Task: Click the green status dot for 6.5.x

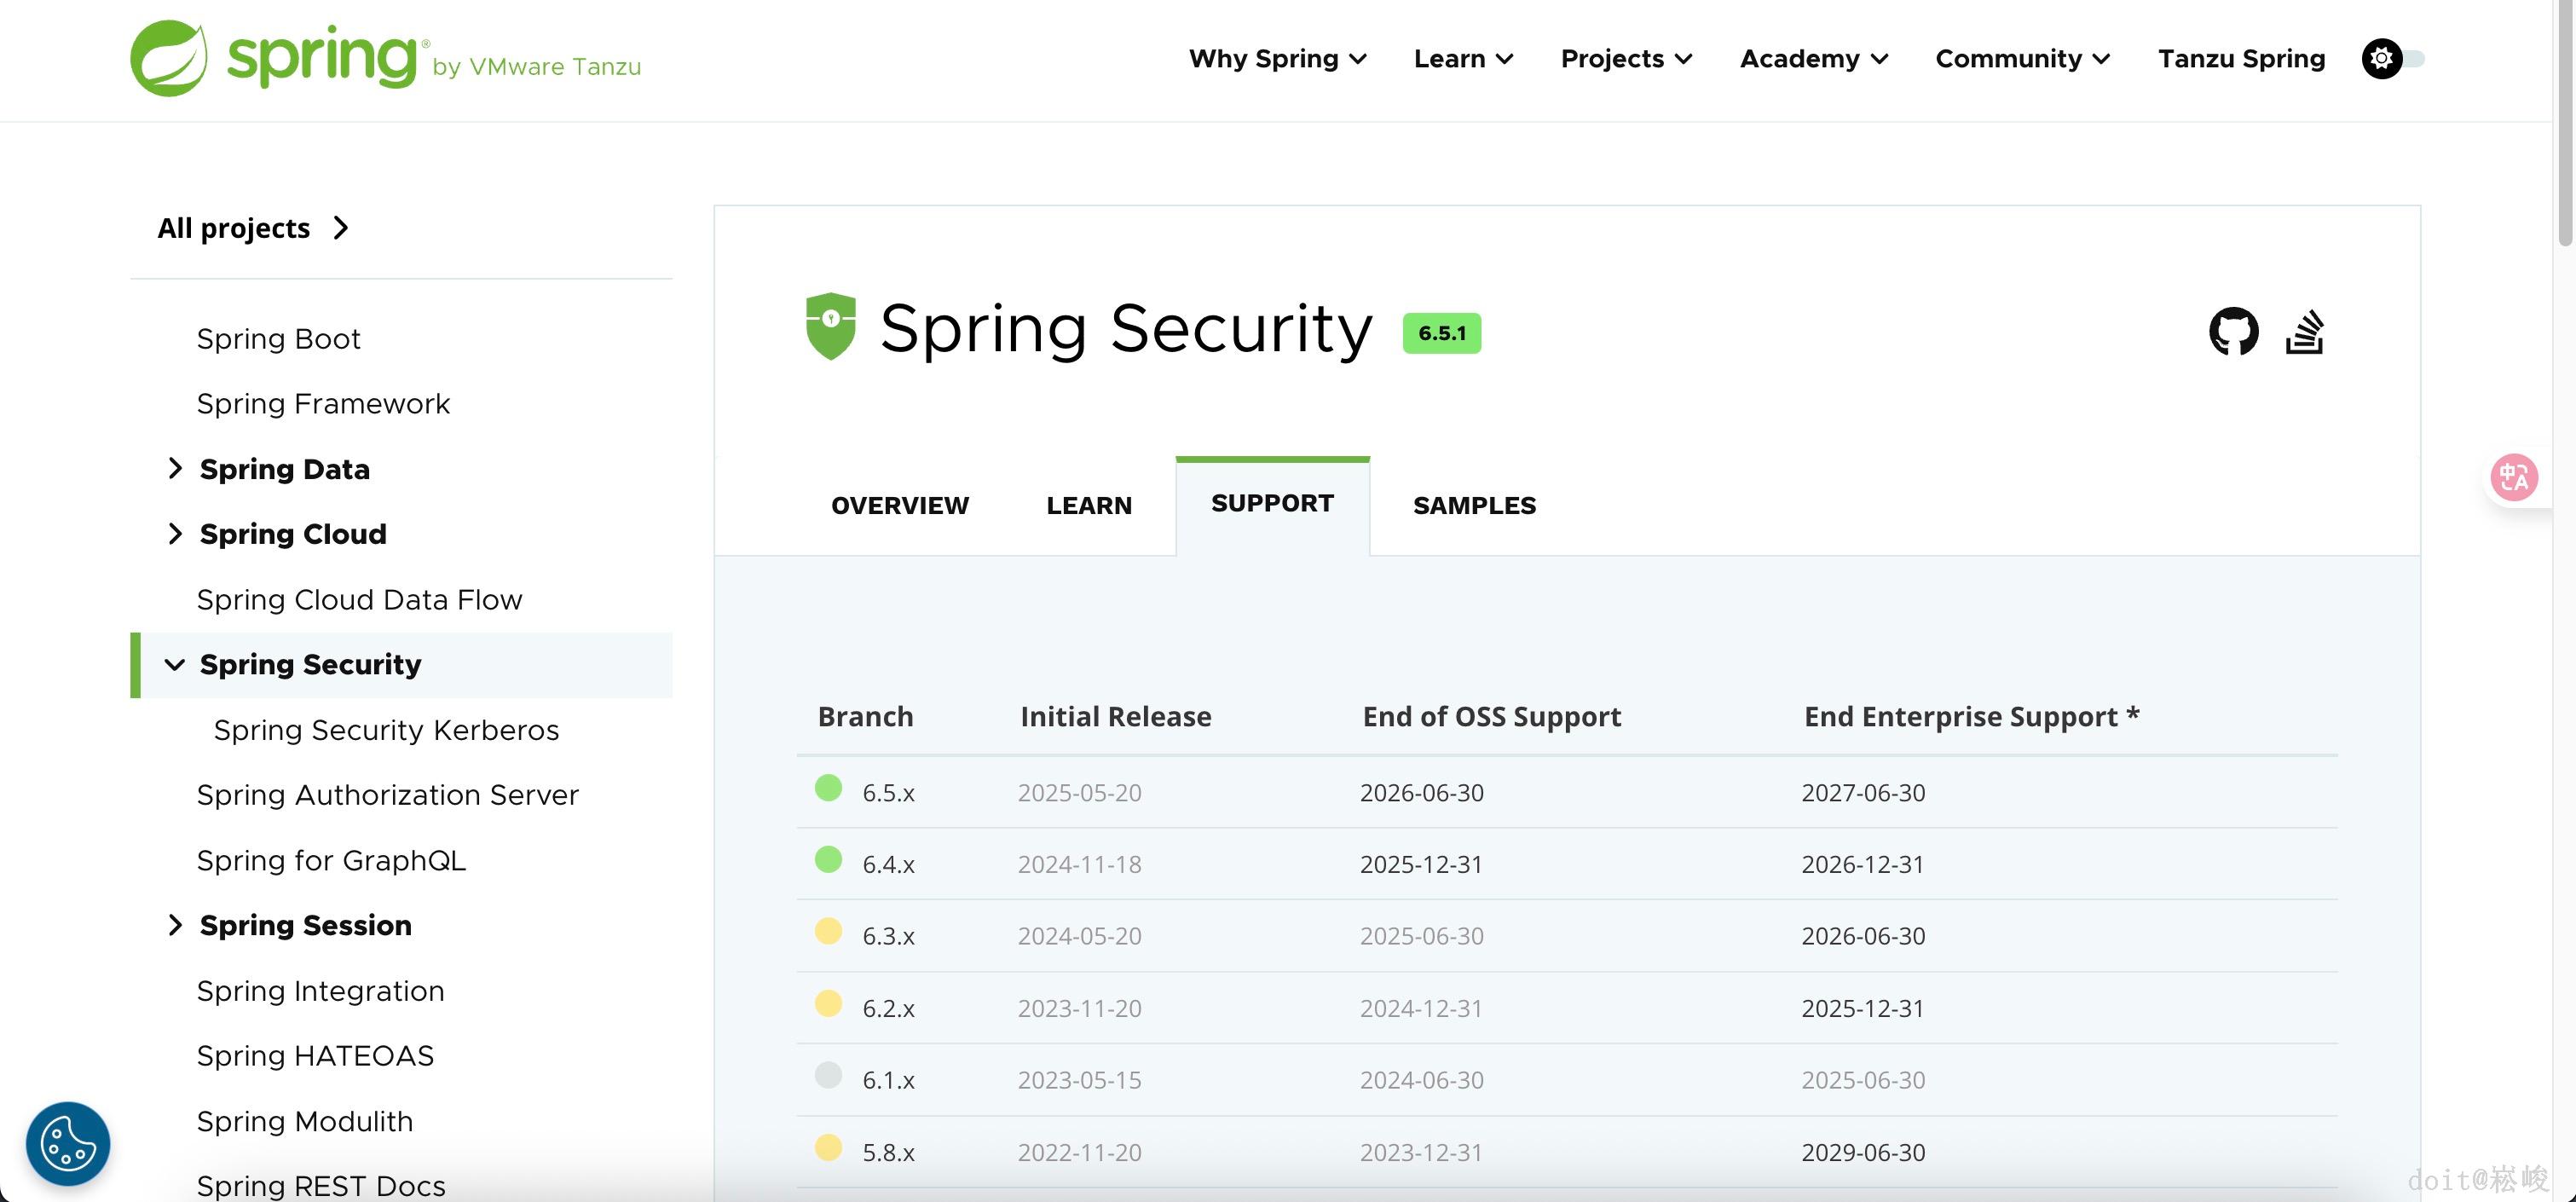Action: coord(828,788)
